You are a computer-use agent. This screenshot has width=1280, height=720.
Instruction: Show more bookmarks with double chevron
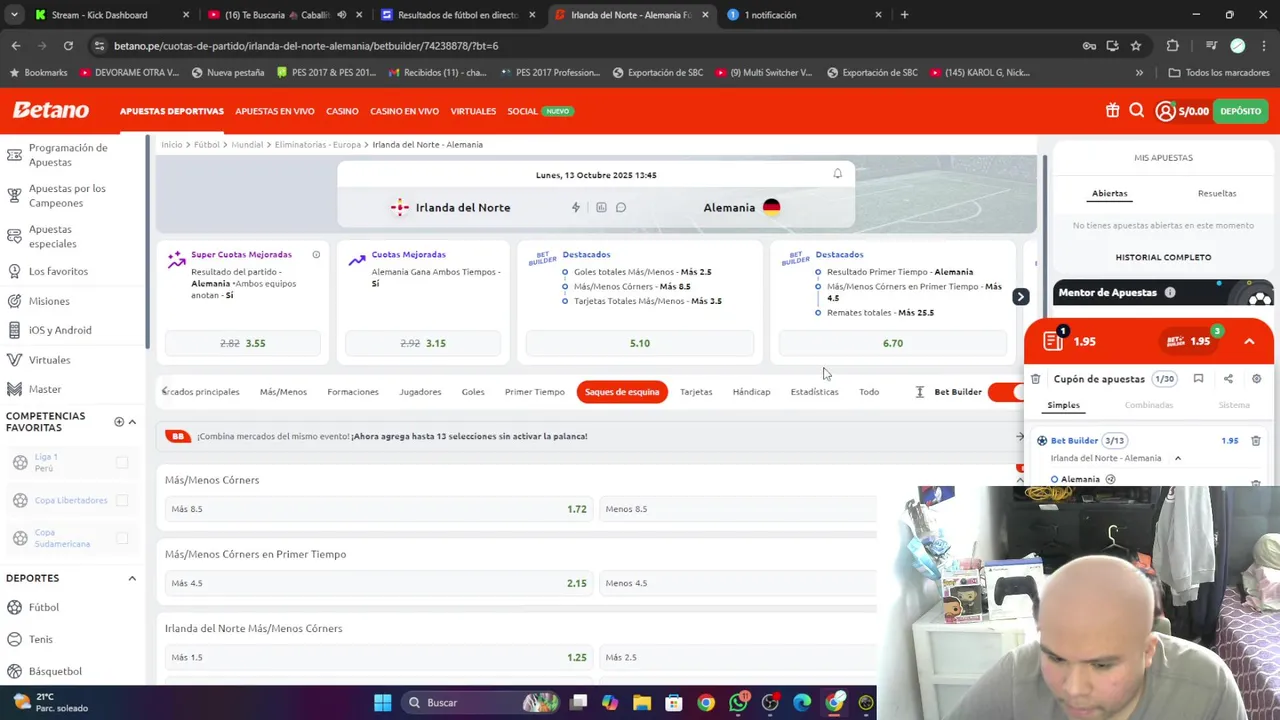pyautogui.click(x=1139, y=72)
